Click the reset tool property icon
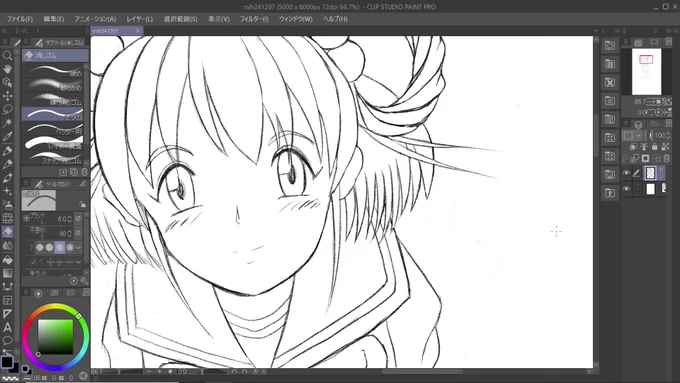The image size is (680, 383). pos(74,281)
